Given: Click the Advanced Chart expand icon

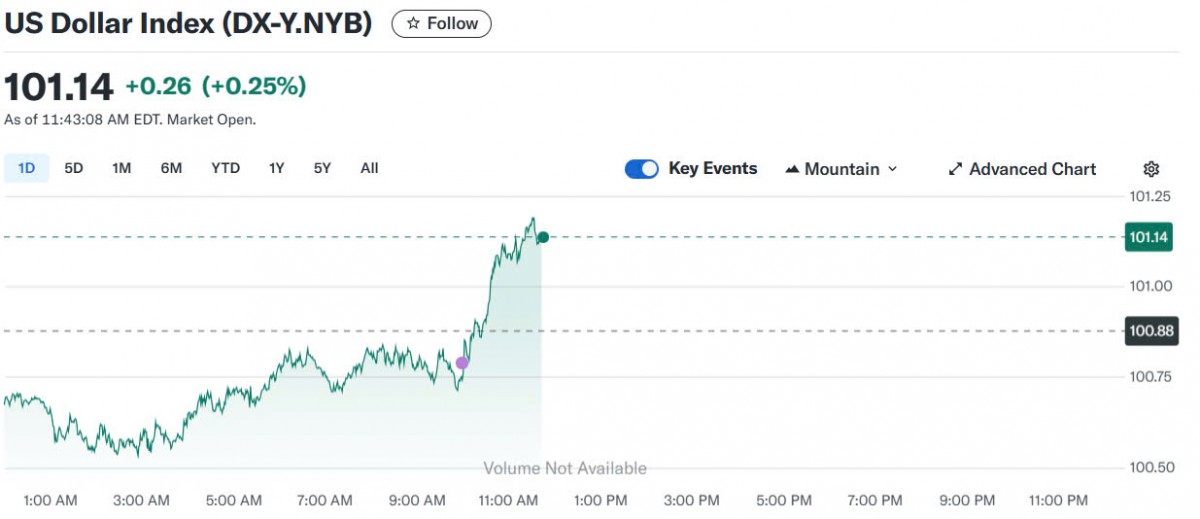Looking at the screenshot, I should tap(955, 169).
